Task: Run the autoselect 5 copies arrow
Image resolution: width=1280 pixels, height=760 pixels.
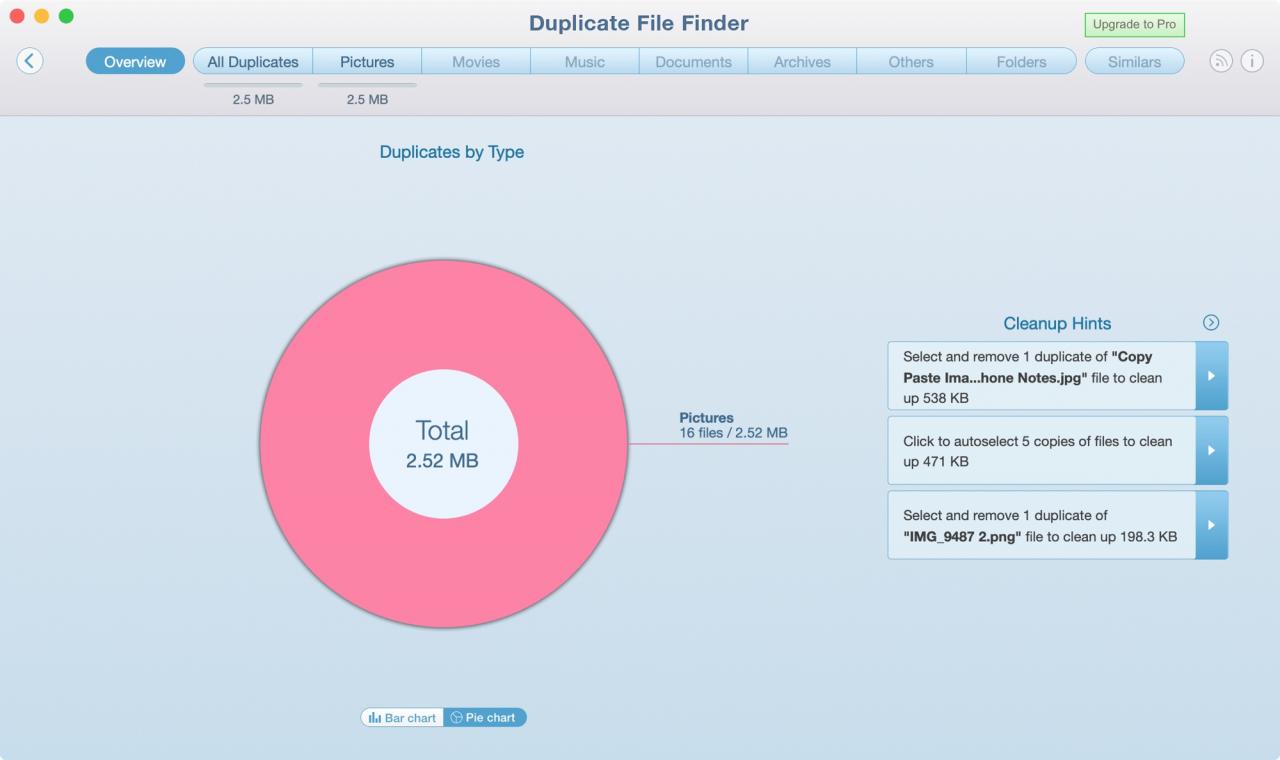Action: (x=1212, y=451)
